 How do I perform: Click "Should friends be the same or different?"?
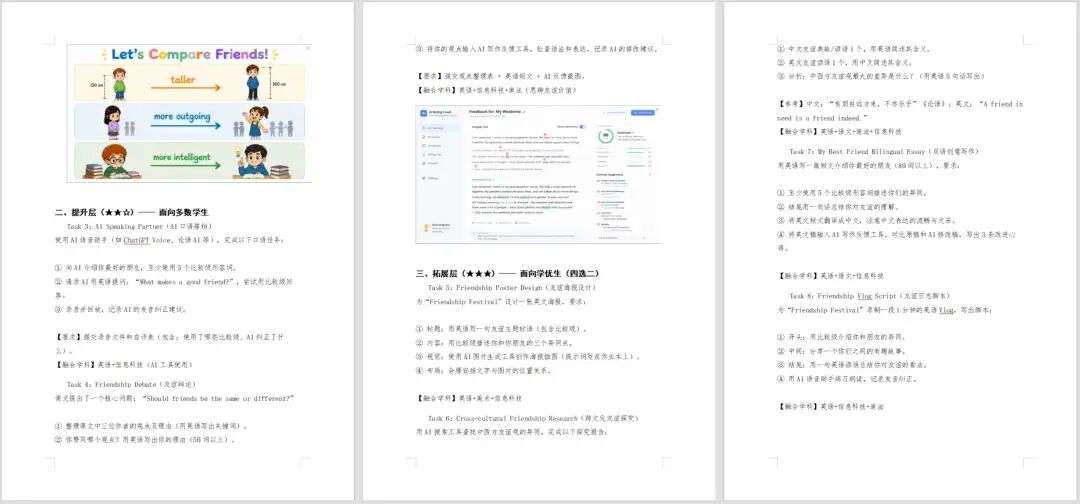pos(218,398)
